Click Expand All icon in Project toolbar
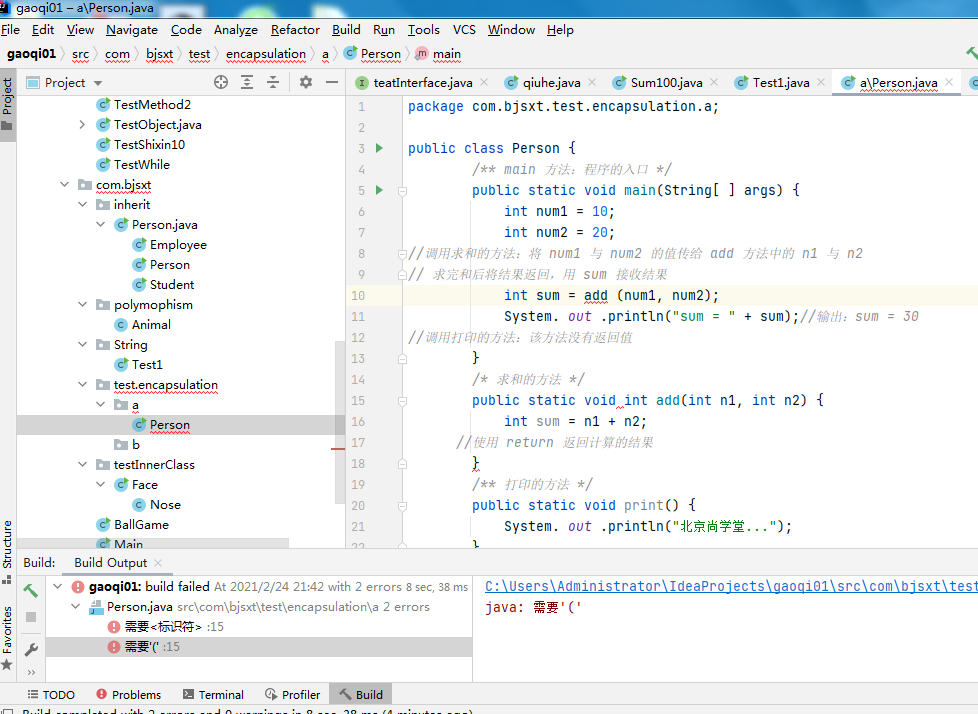The height and width of the screenshot is (714, 978). pos(247,82)
